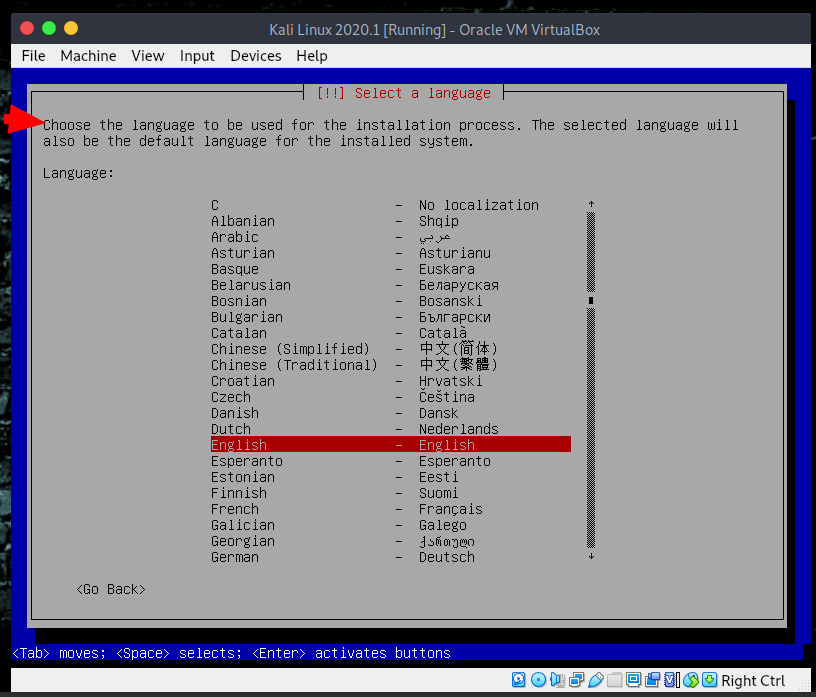The image size is (816, 697).
Task: Select the C no localization entry
Action: point(391,205)
